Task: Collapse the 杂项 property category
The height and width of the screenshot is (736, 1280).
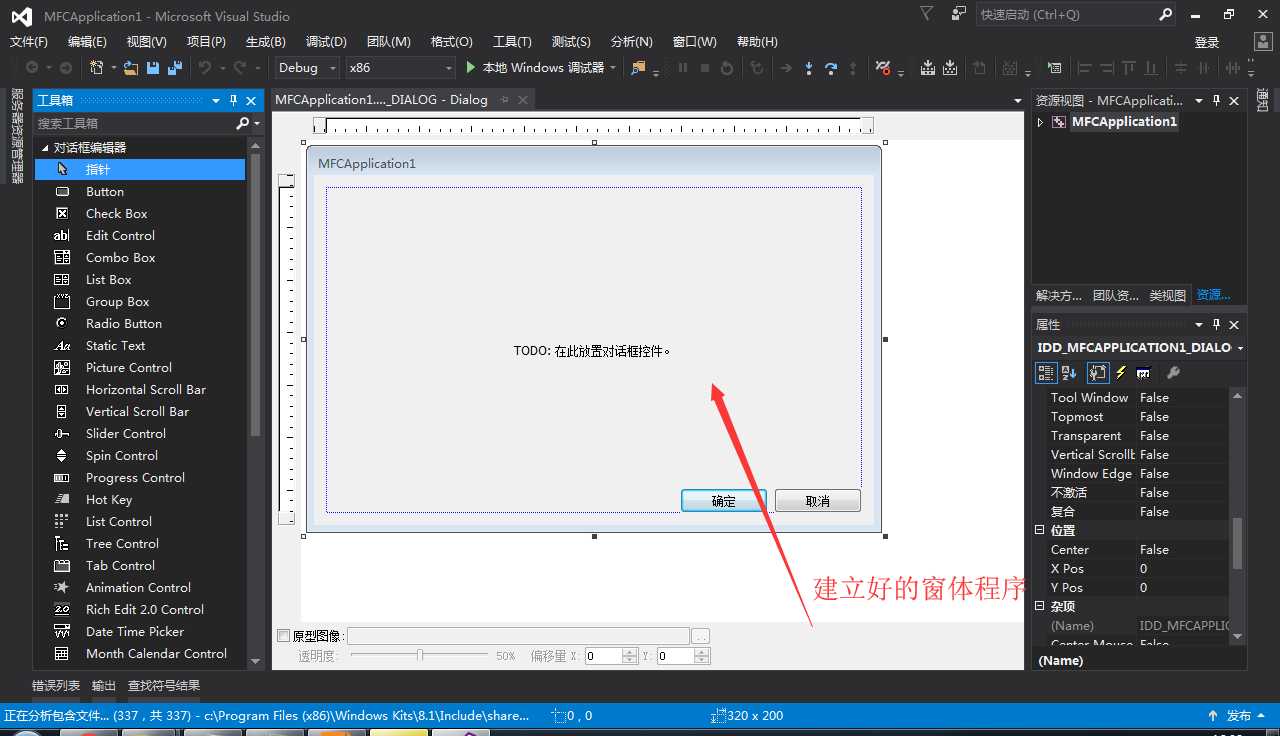Action: pos(1040,607)
